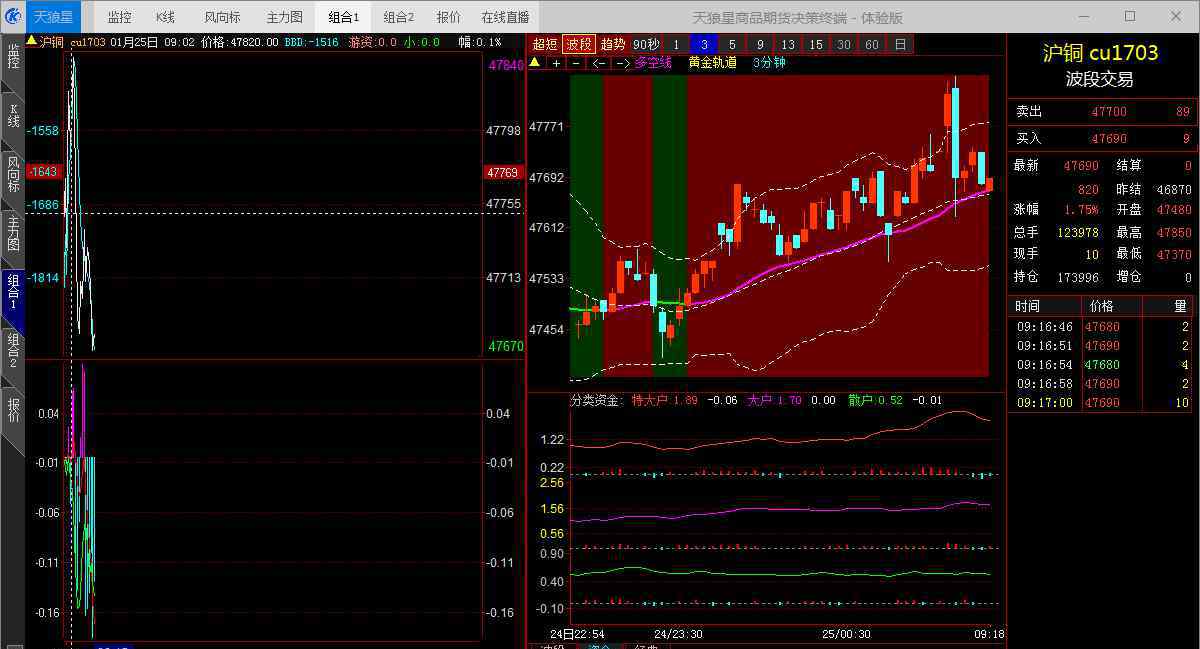1200x649 pixels.
Task: Open the 在线直播 tab
Action: pos(506,17)
